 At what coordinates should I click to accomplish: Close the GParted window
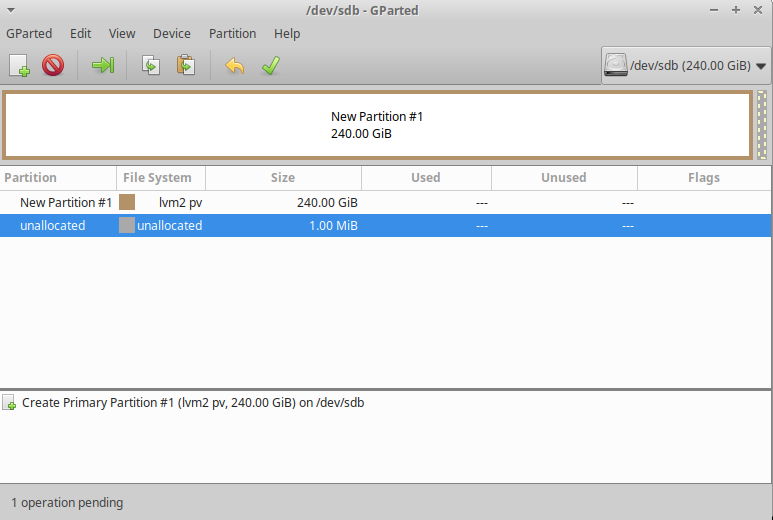pyautogui.click(x=758, y=10)
